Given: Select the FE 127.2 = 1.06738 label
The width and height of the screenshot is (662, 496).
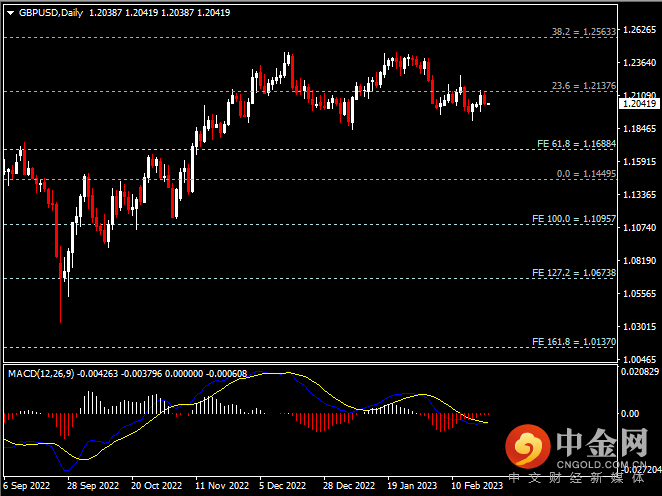Looking at the screenshot, I should tap(575, 272).
